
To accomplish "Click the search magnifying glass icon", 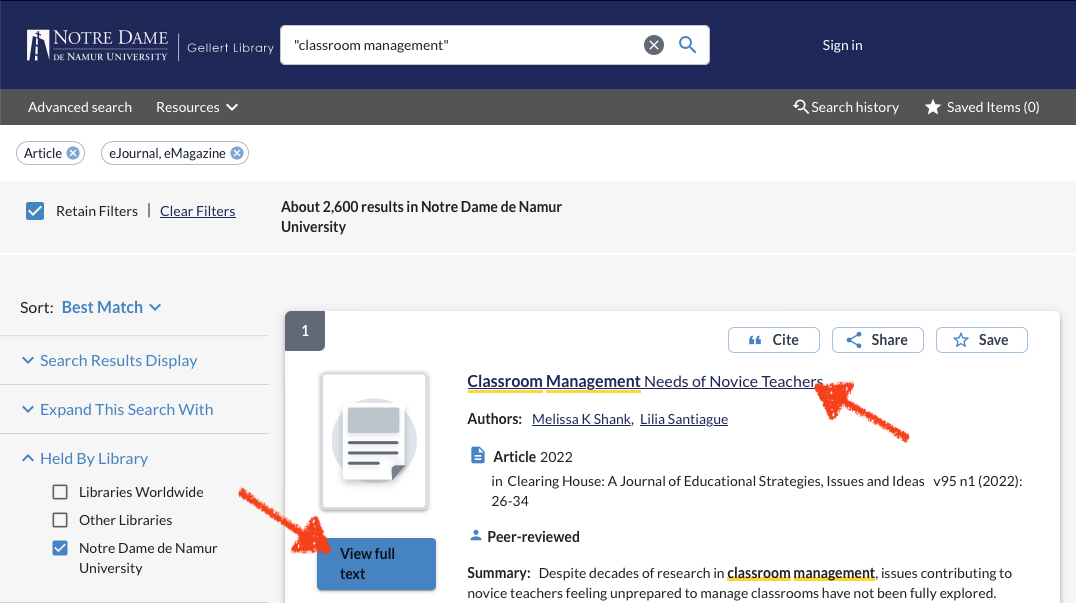I will pos(687,44).
